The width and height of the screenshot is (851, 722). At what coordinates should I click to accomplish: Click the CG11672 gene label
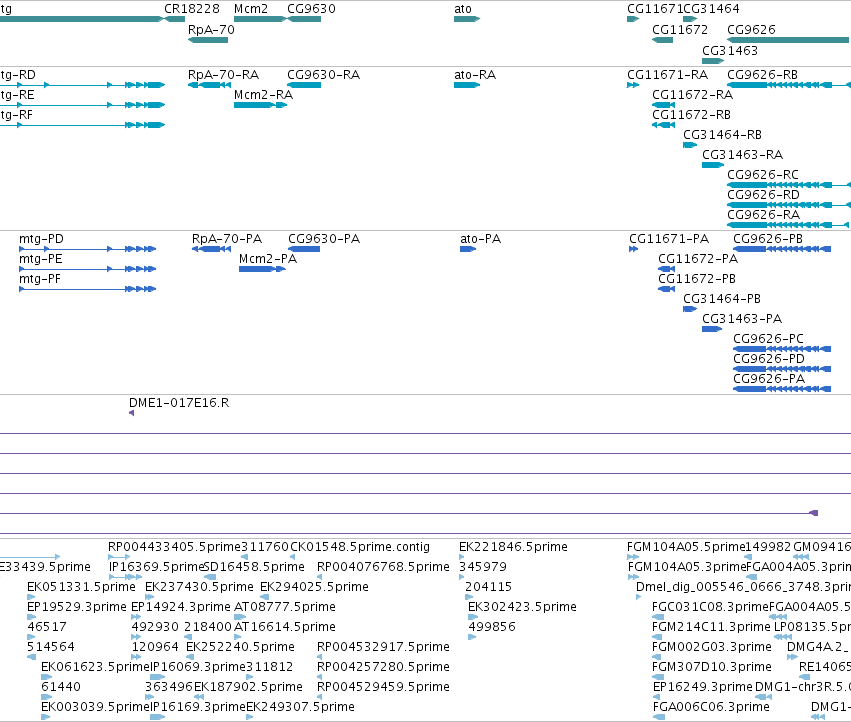pyautogui.click(x=679, y=30)
